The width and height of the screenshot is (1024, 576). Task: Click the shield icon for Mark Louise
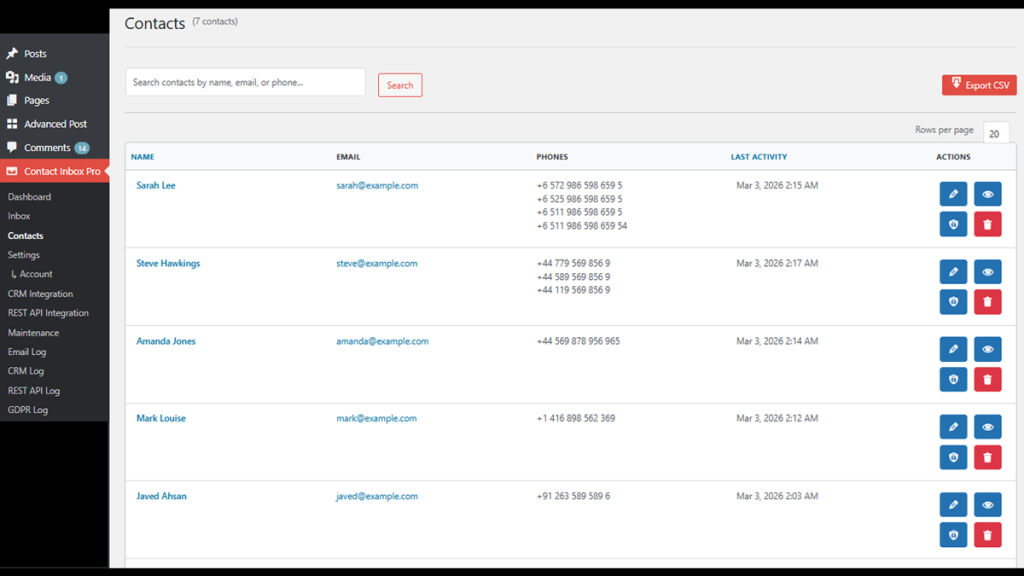point(953,457)
